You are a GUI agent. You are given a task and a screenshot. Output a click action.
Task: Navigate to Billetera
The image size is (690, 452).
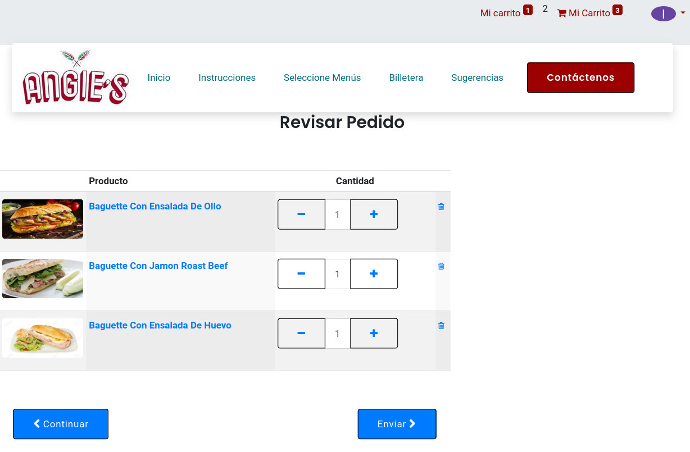pyautogui.click(x=406, y=78)
